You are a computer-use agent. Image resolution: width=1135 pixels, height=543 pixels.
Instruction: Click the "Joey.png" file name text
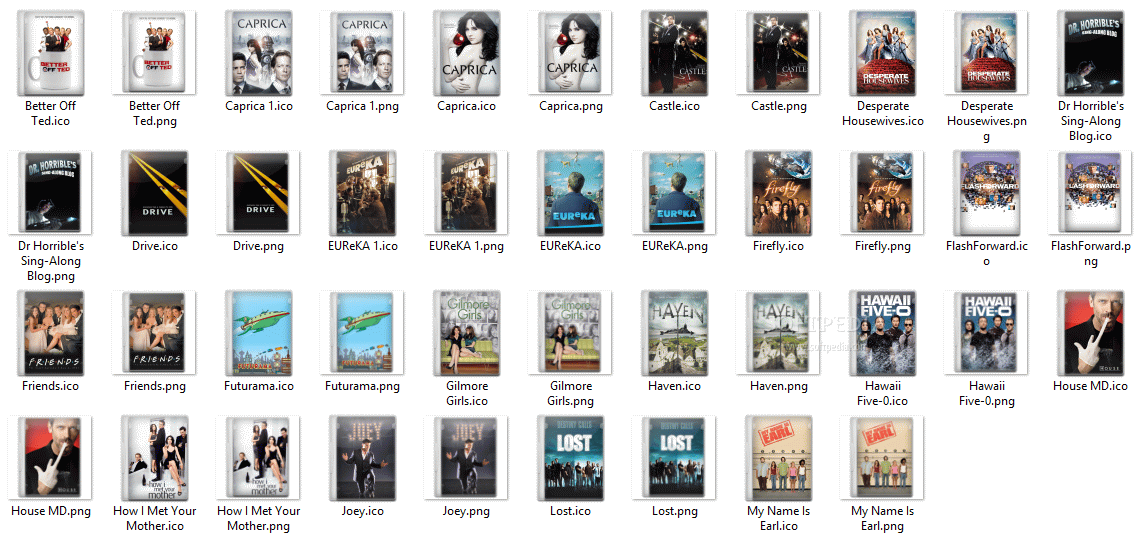click(x=467, y=512)
